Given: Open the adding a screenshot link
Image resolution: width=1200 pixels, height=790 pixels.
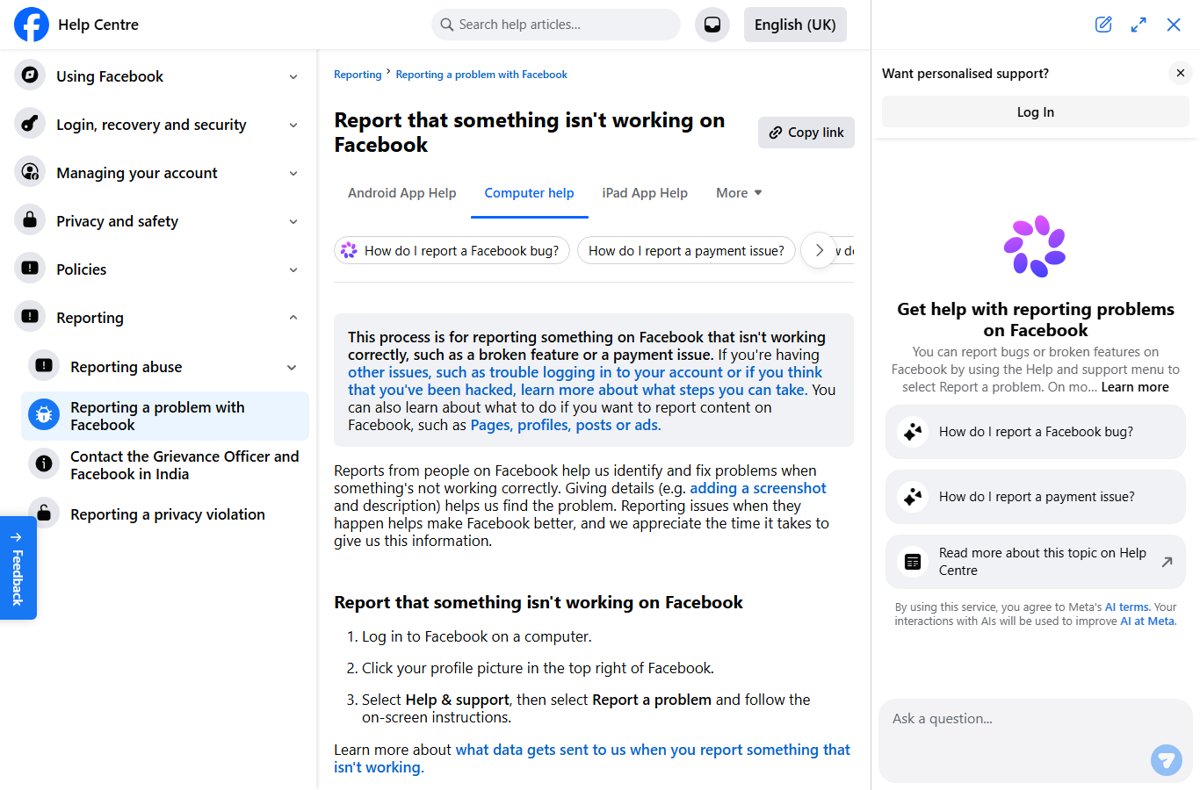Looking at the screenshot, I should 758,488.
